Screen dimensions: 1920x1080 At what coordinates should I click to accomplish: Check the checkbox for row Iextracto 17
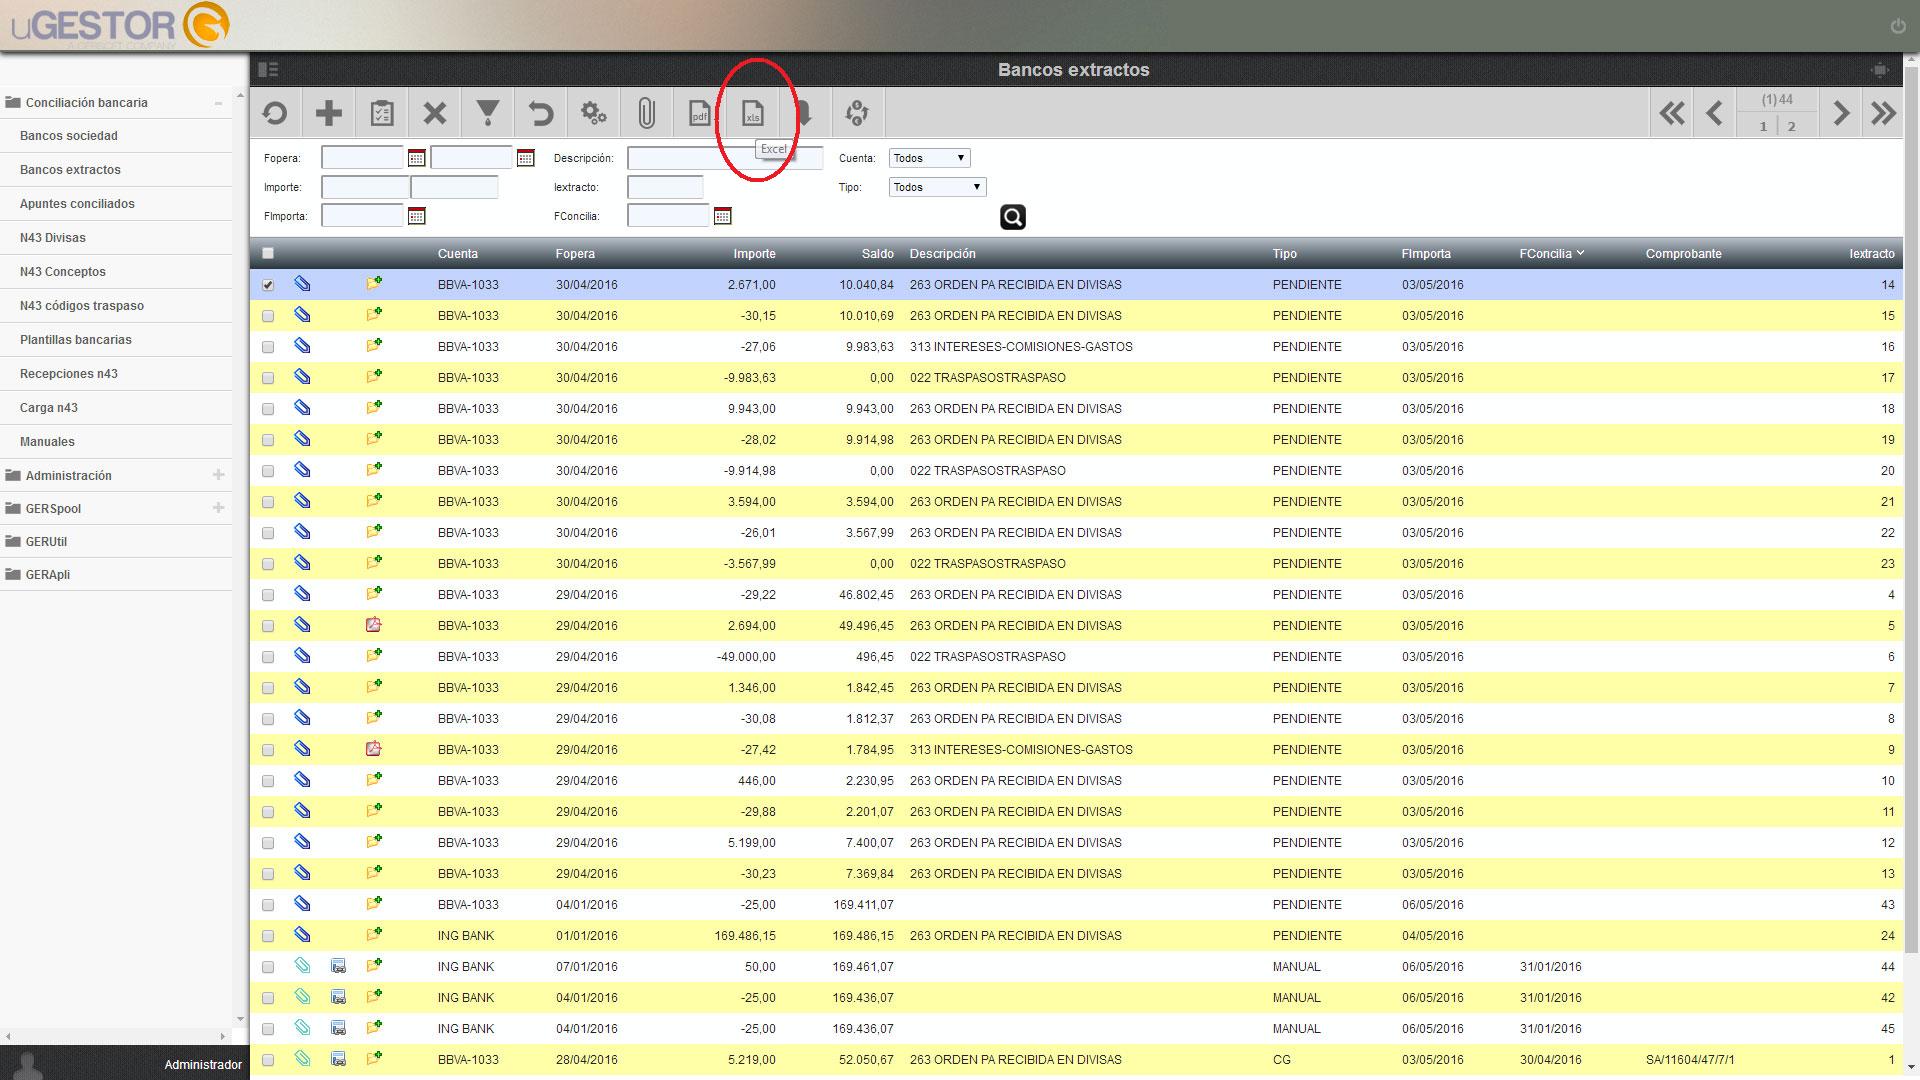tap(267, 378)
